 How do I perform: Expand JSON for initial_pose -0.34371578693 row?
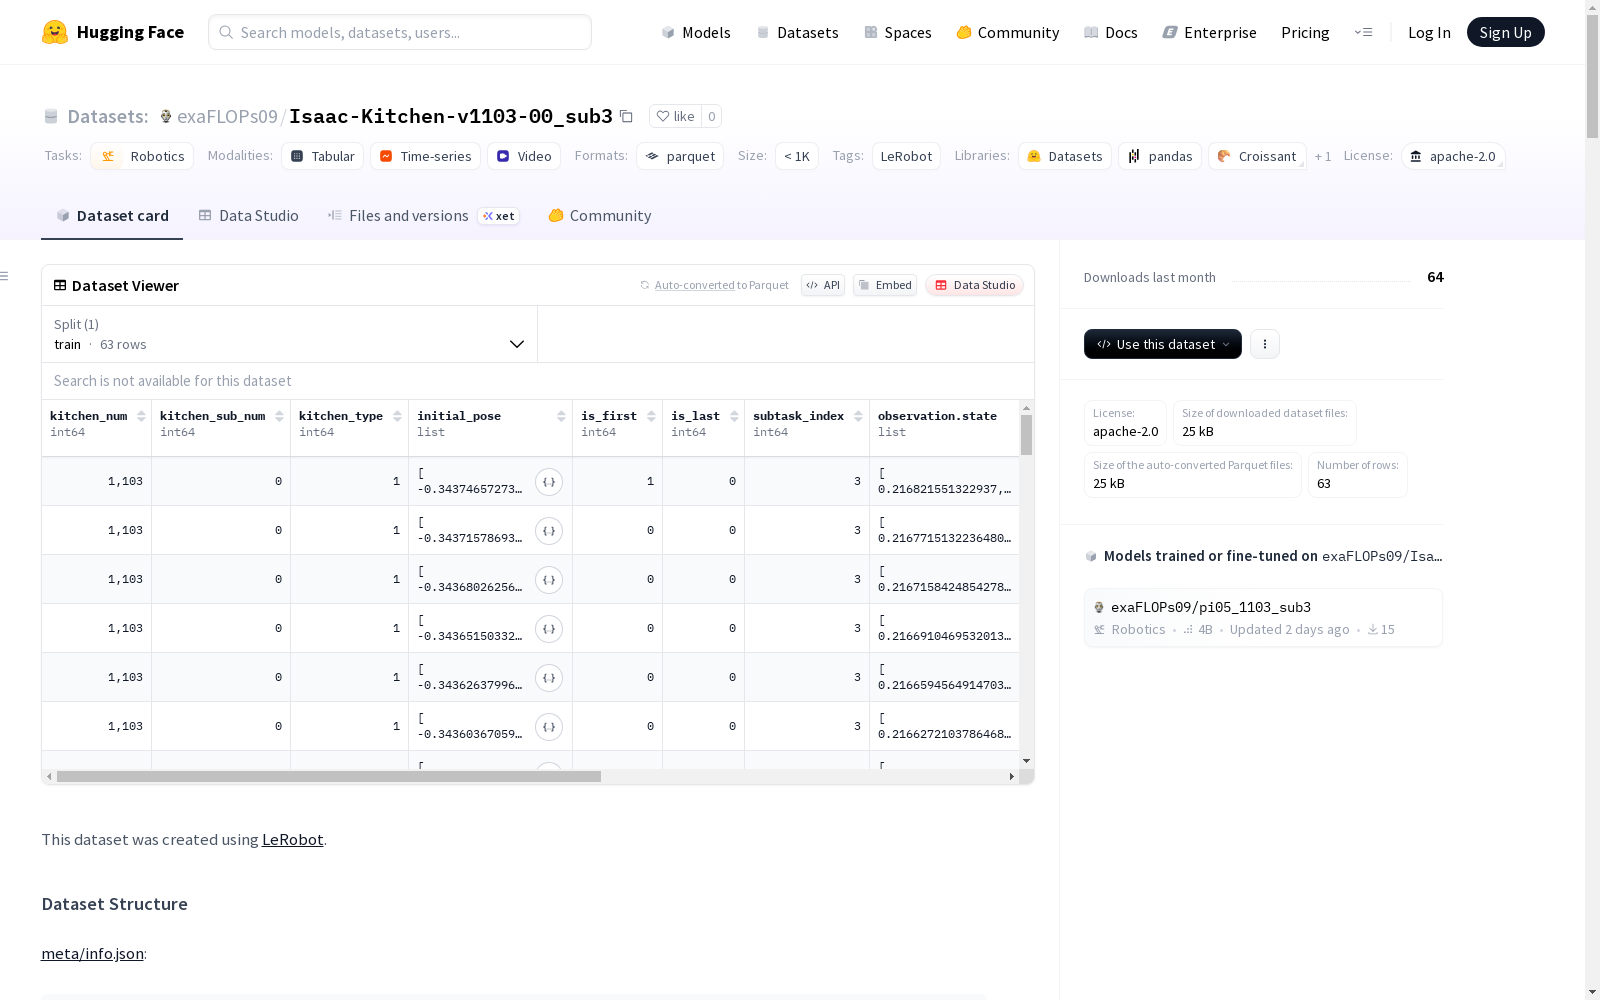click(549, 531)
